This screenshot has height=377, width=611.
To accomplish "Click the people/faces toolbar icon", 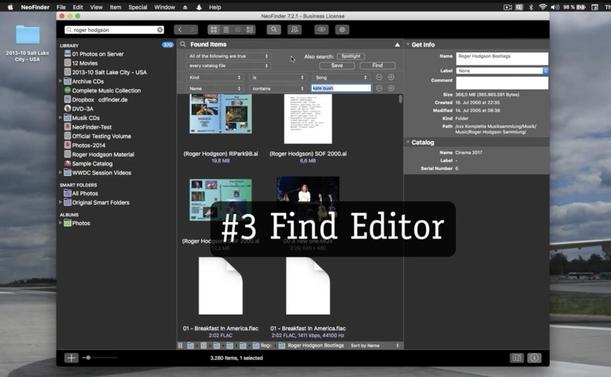I will point(294,30).
